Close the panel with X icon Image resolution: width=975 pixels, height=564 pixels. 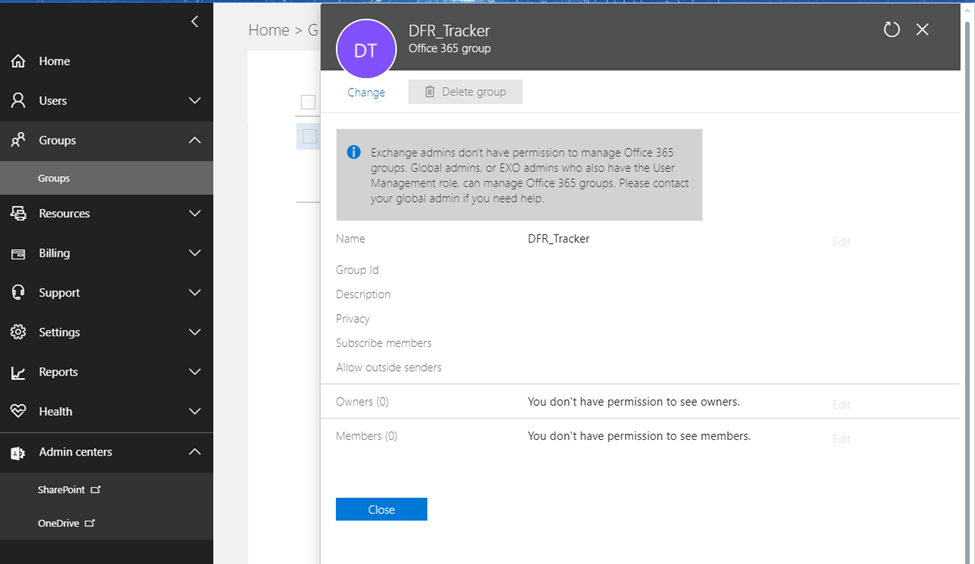922,29
